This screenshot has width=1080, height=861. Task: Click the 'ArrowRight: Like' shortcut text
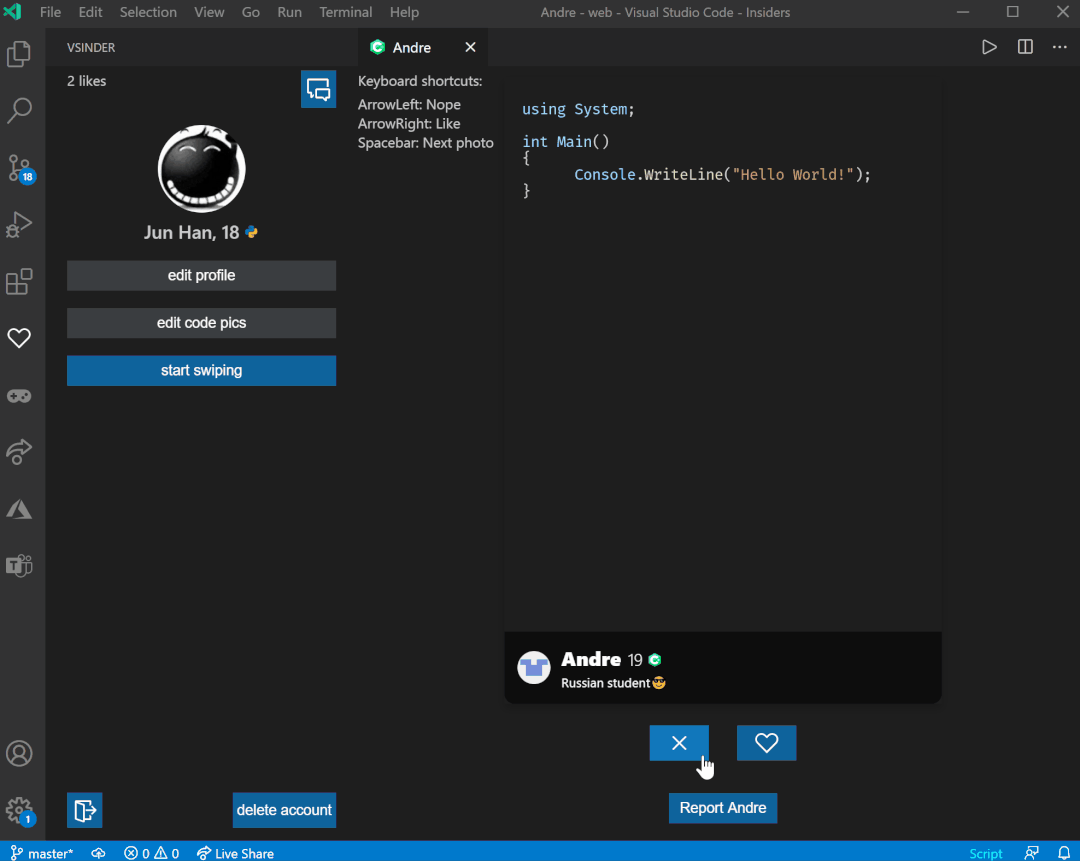(x=409, y=124)
